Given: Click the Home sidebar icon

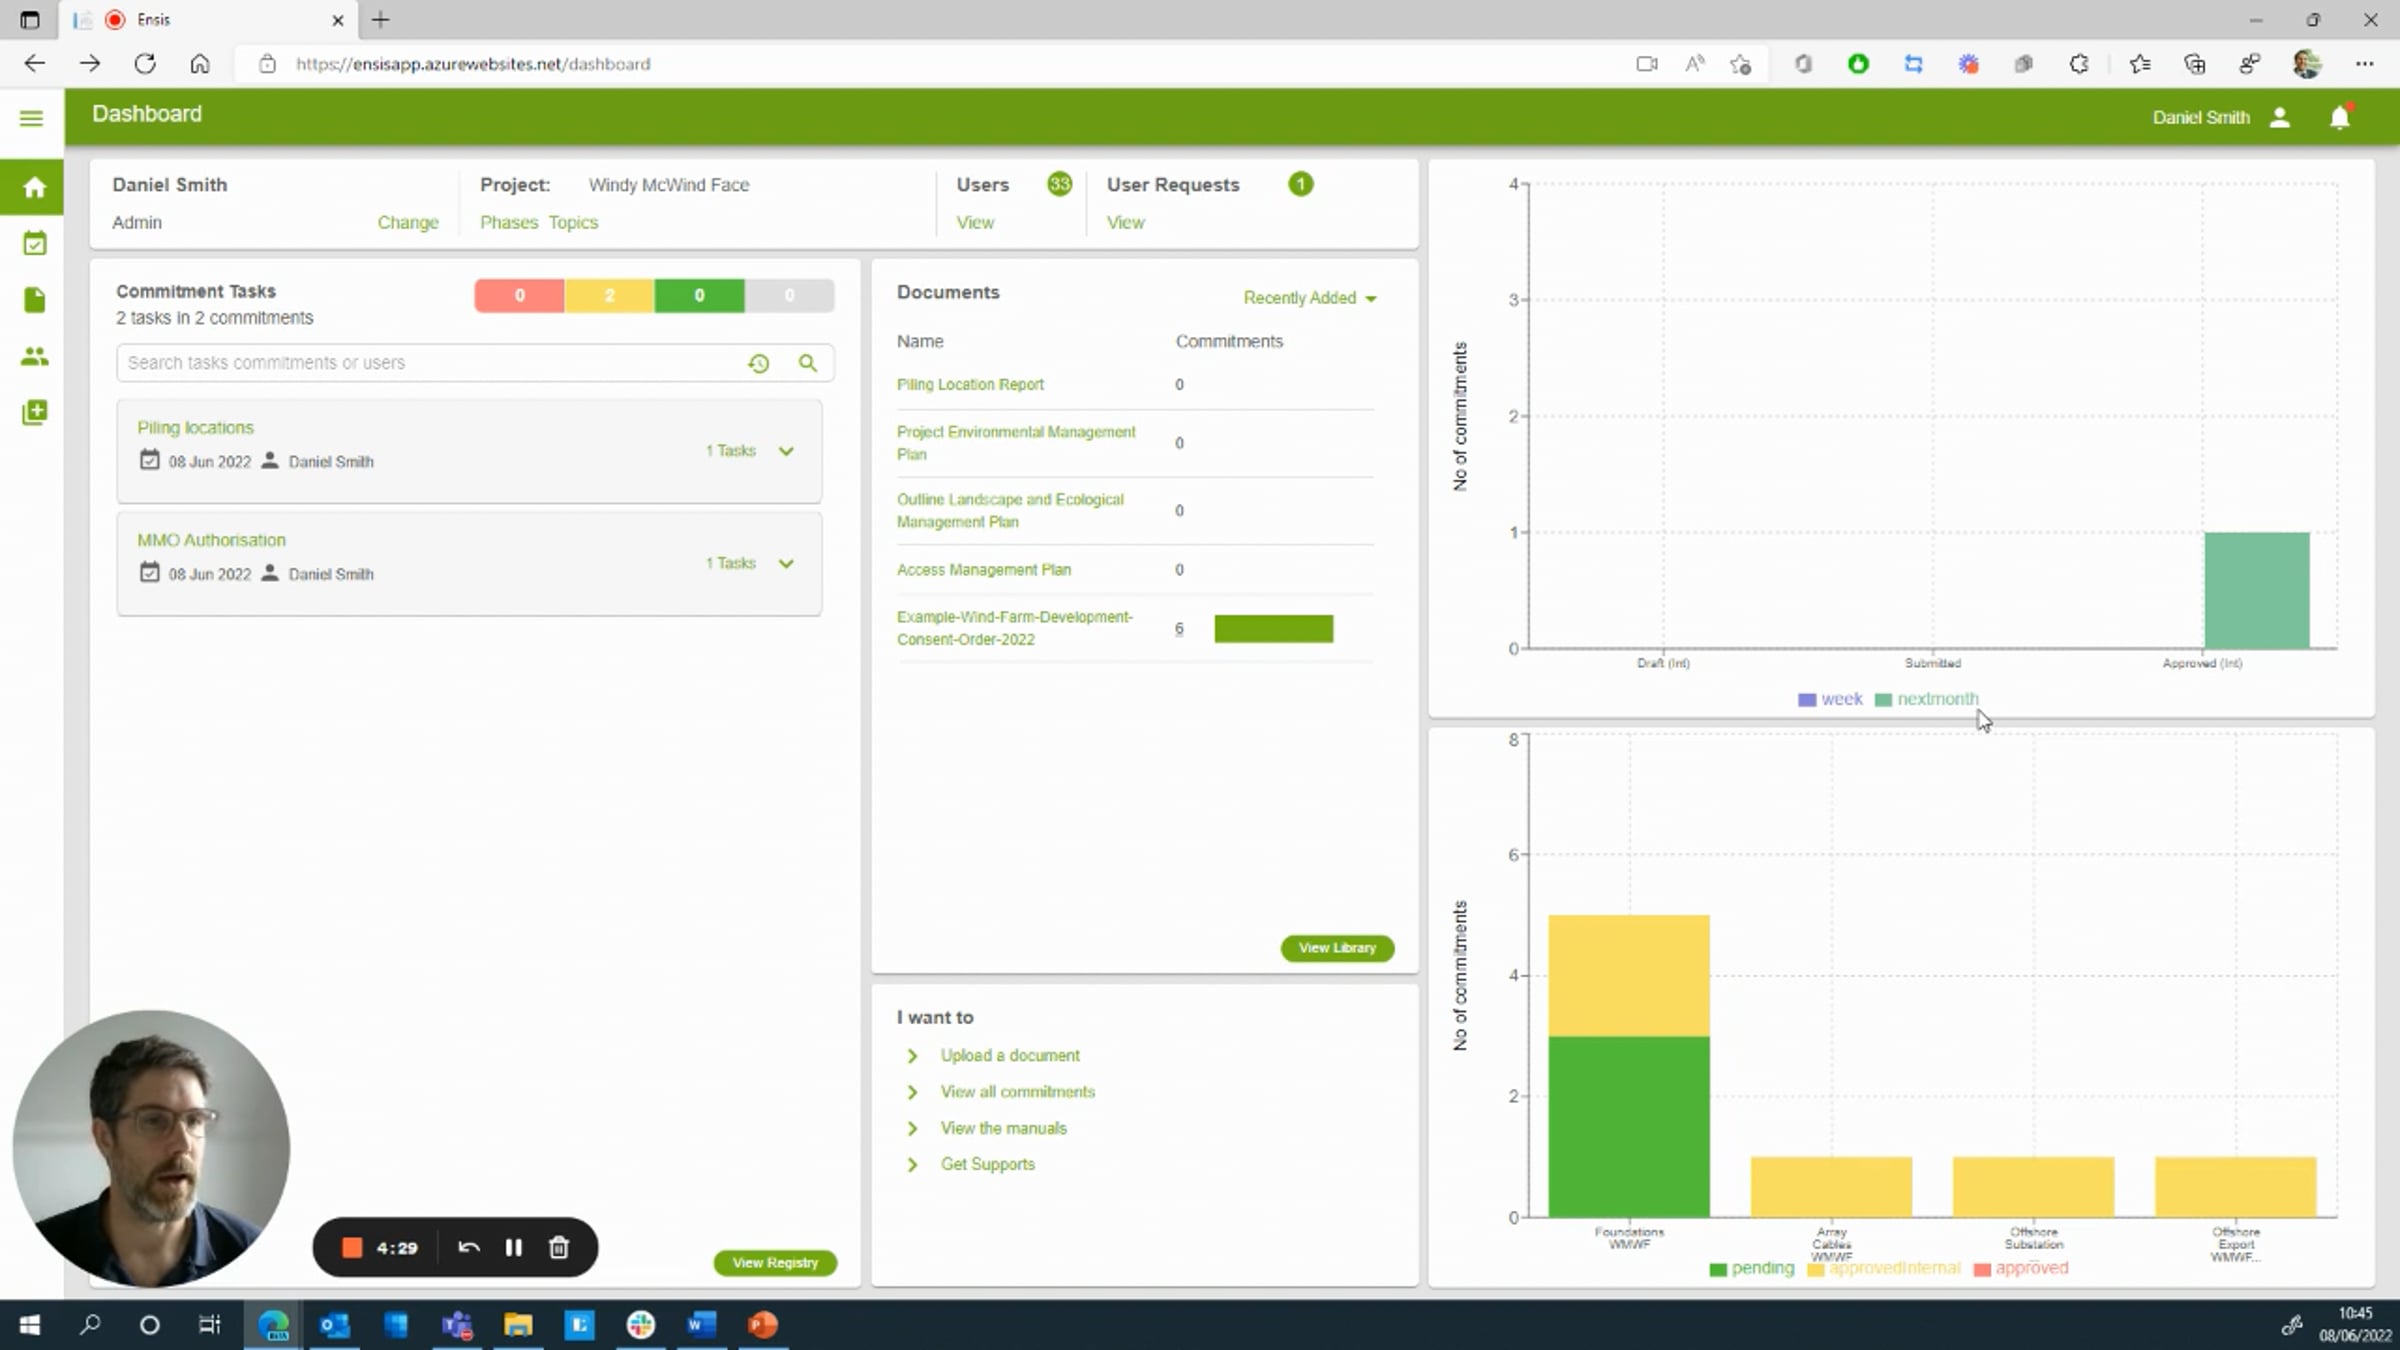Looking at the screenshot, I should point(34,188).
